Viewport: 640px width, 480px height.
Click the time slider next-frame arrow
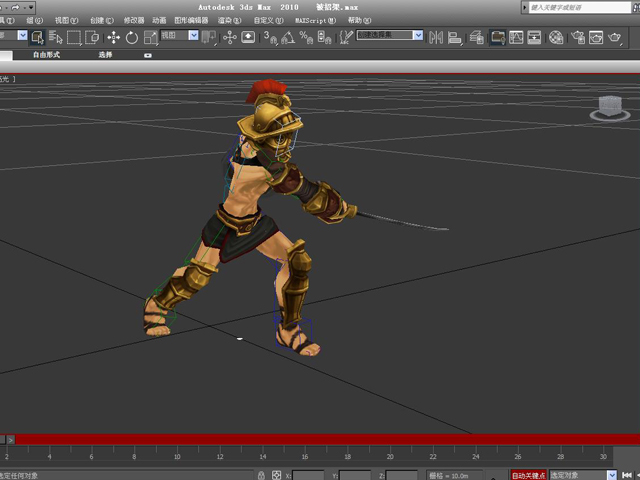point(11,440)
